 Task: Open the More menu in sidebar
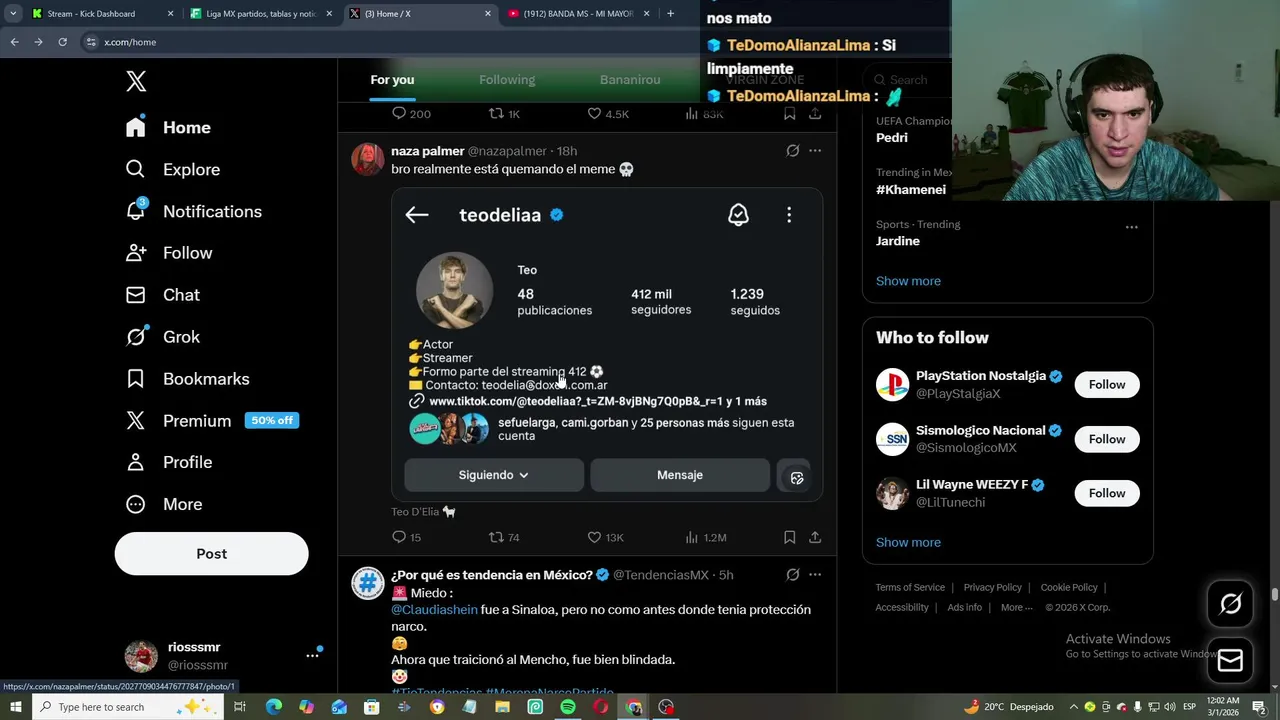163,504
